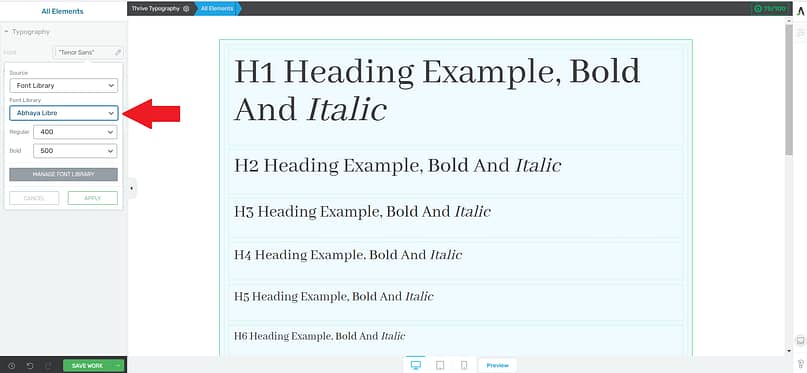Open the Abhaya Libre font dropdown

coord(63,113)
